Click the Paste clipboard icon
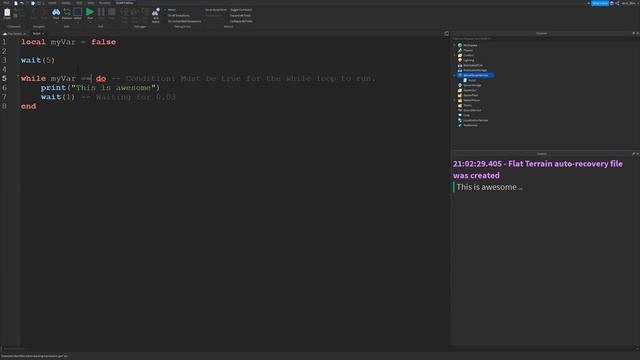This screenshot has height=360, width=640. coord(7,13)
